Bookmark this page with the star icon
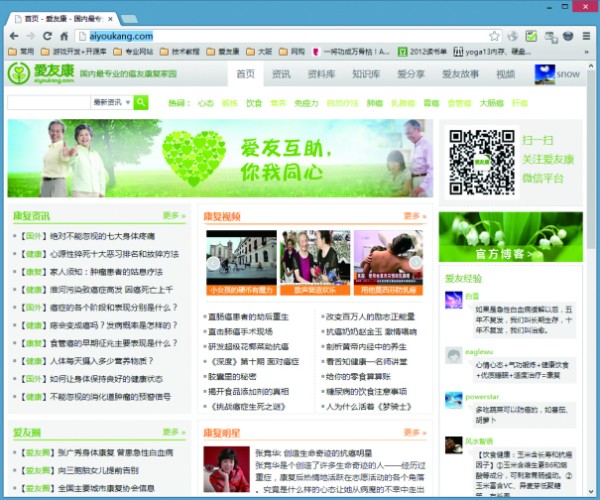 click(x=495, y=35)
